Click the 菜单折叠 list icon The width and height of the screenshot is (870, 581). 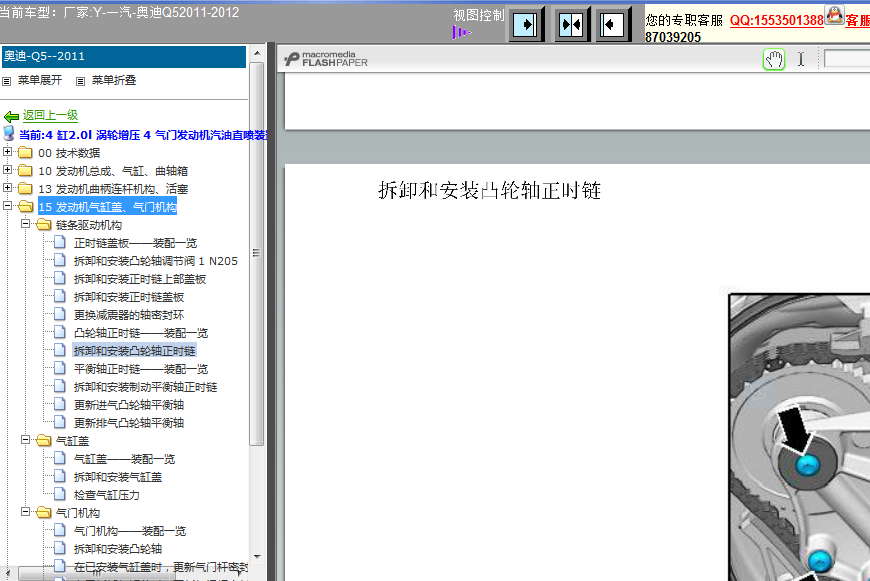click(x=80, y=81)
